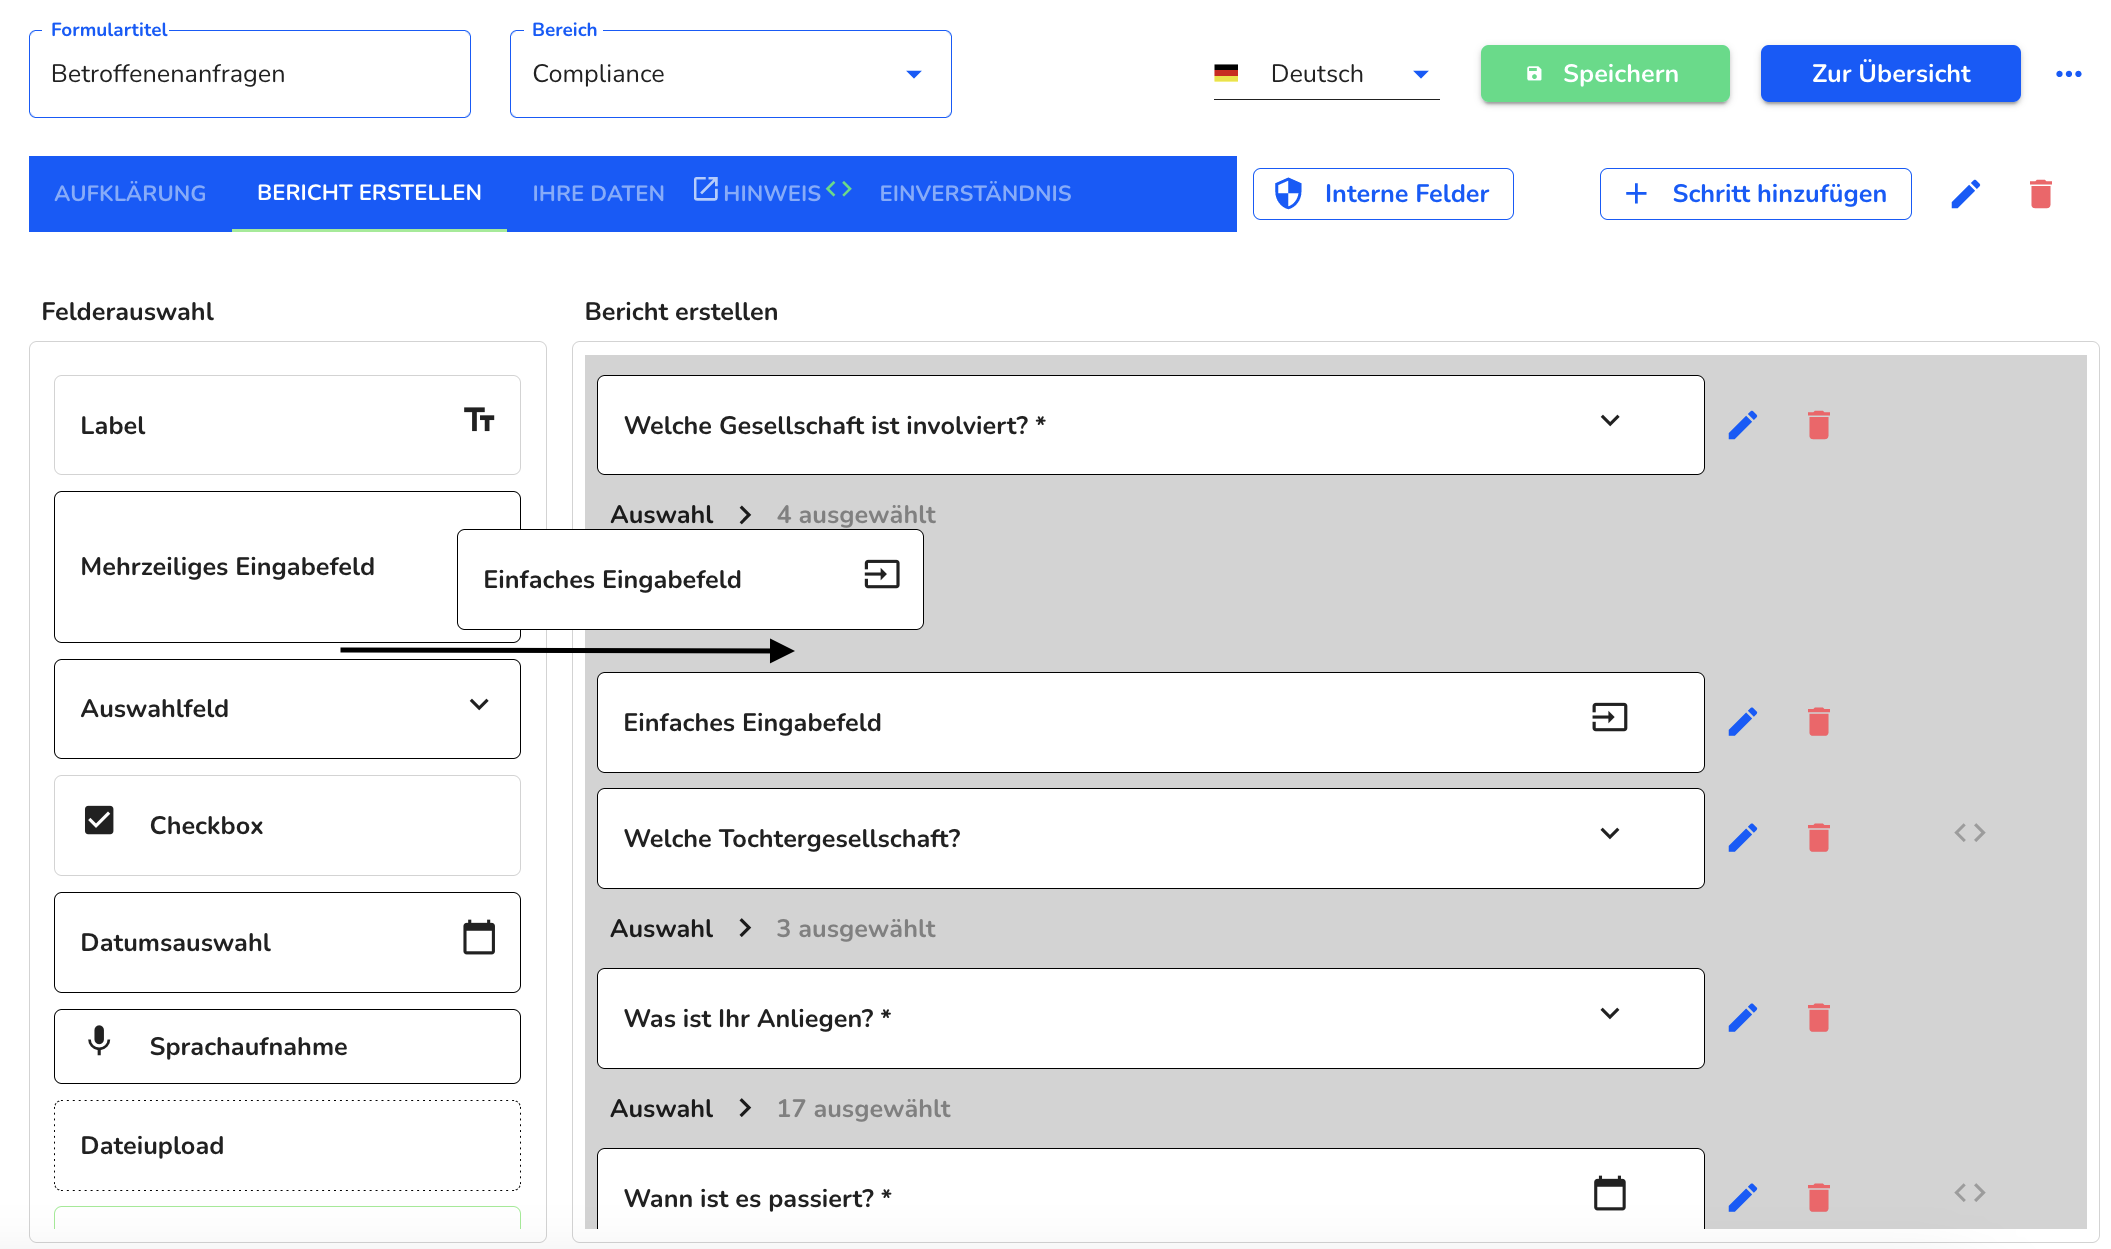Click the Formulartitel input field
Viewport: 2111px width, 1249px height.
point(250,74)
